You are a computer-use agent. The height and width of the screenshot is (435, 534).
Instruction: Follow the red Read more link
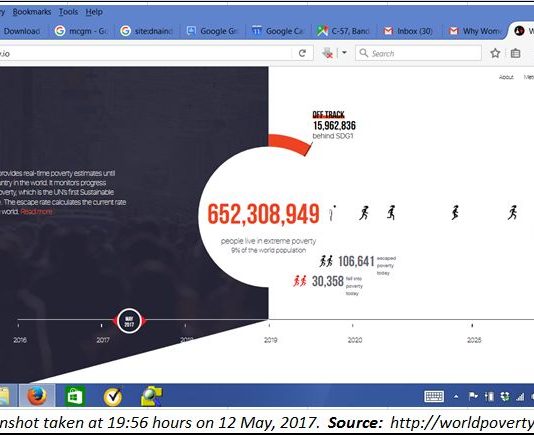click(x=36, y=212)
